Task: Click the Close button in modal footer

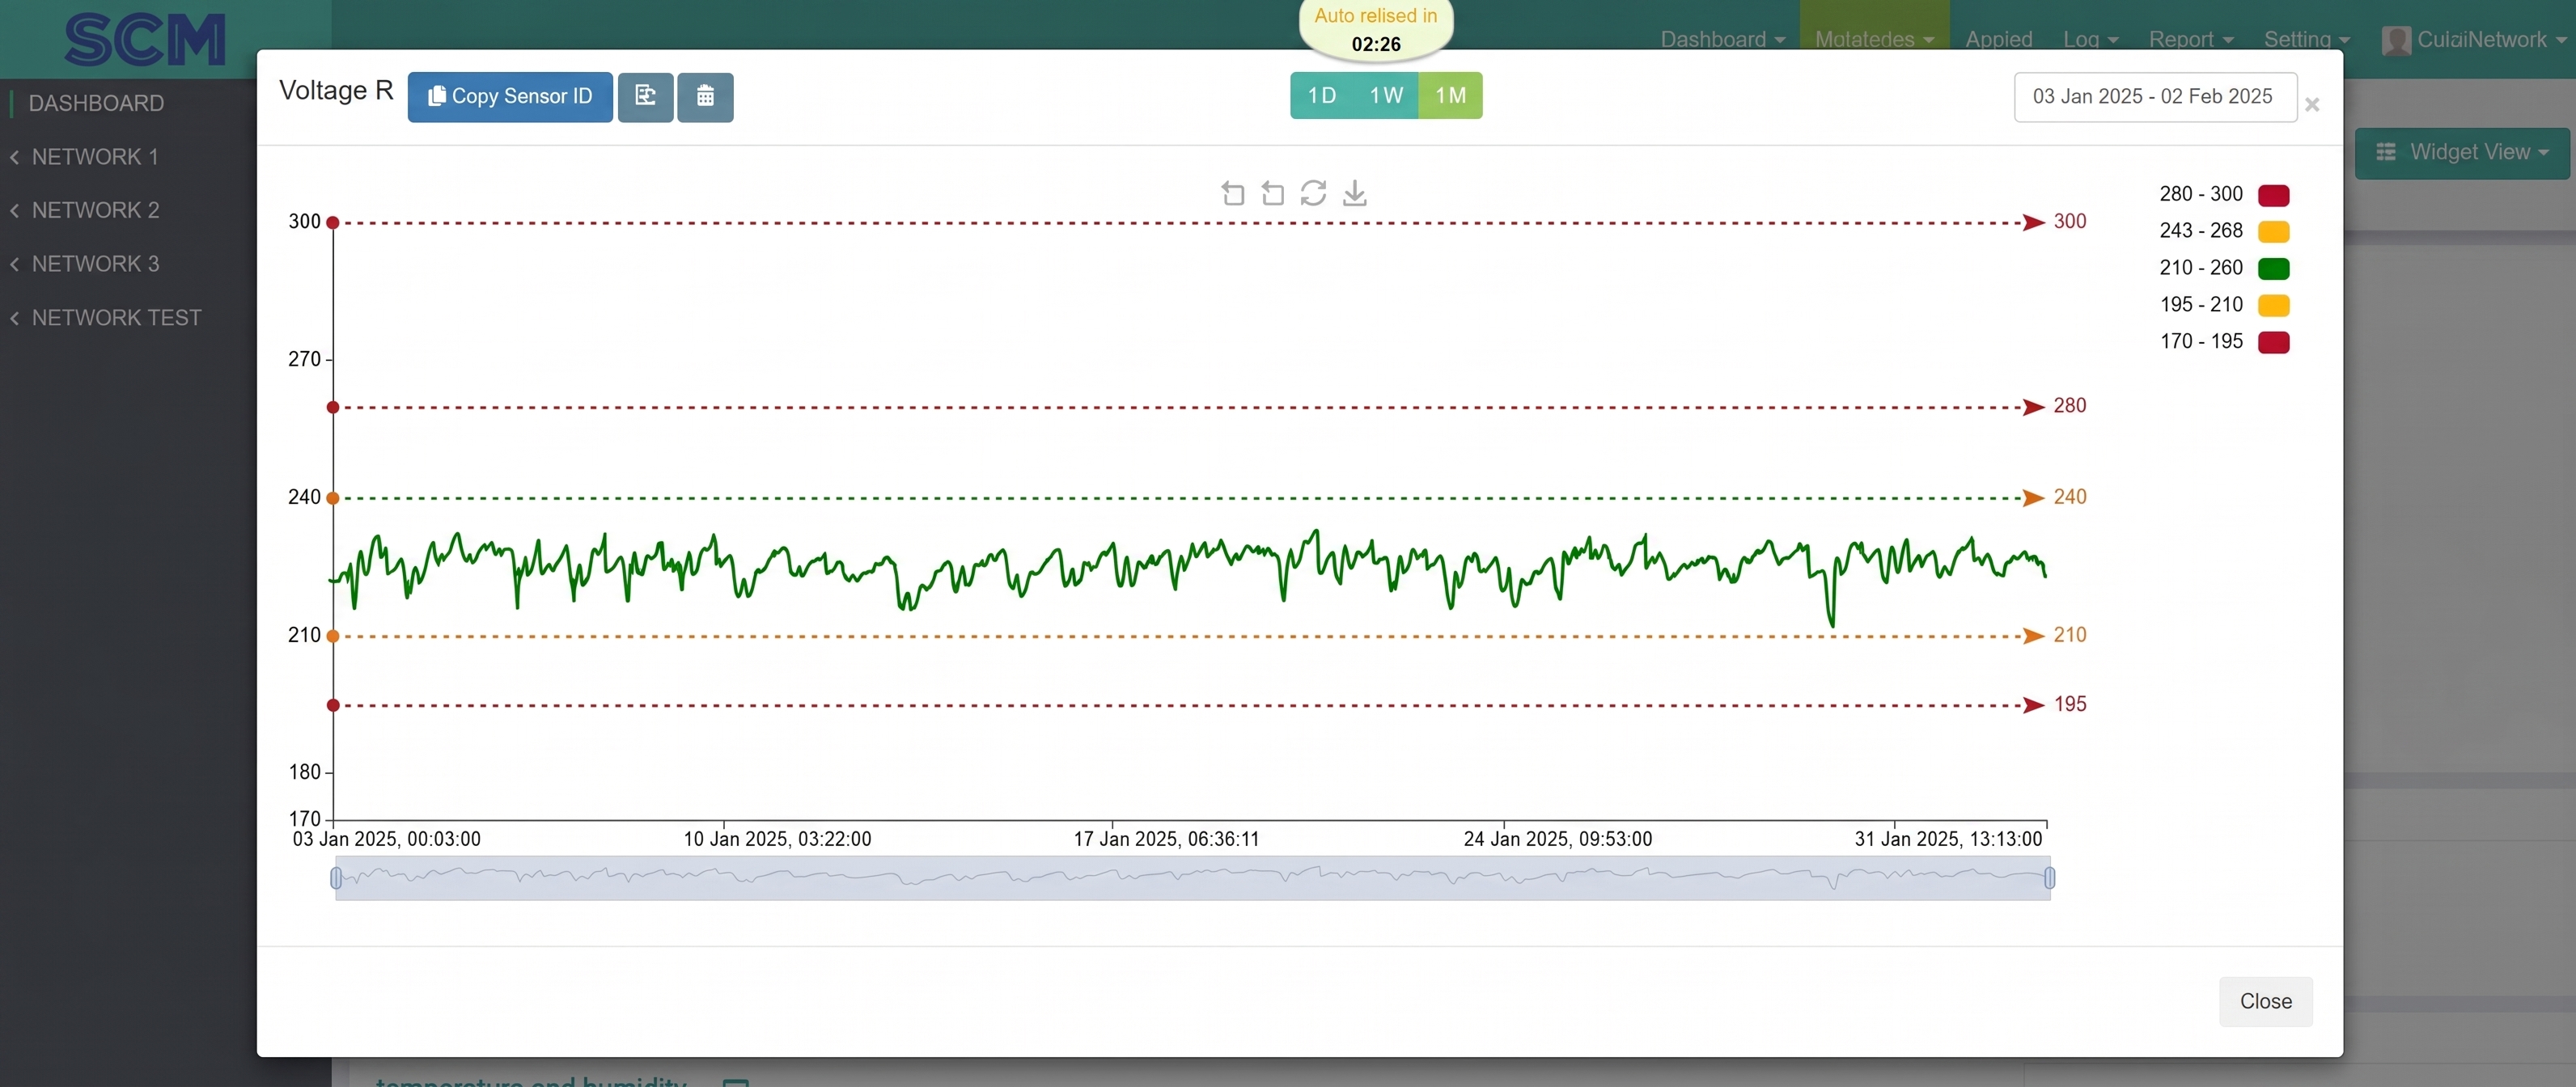Action: click(2265, 1001)
